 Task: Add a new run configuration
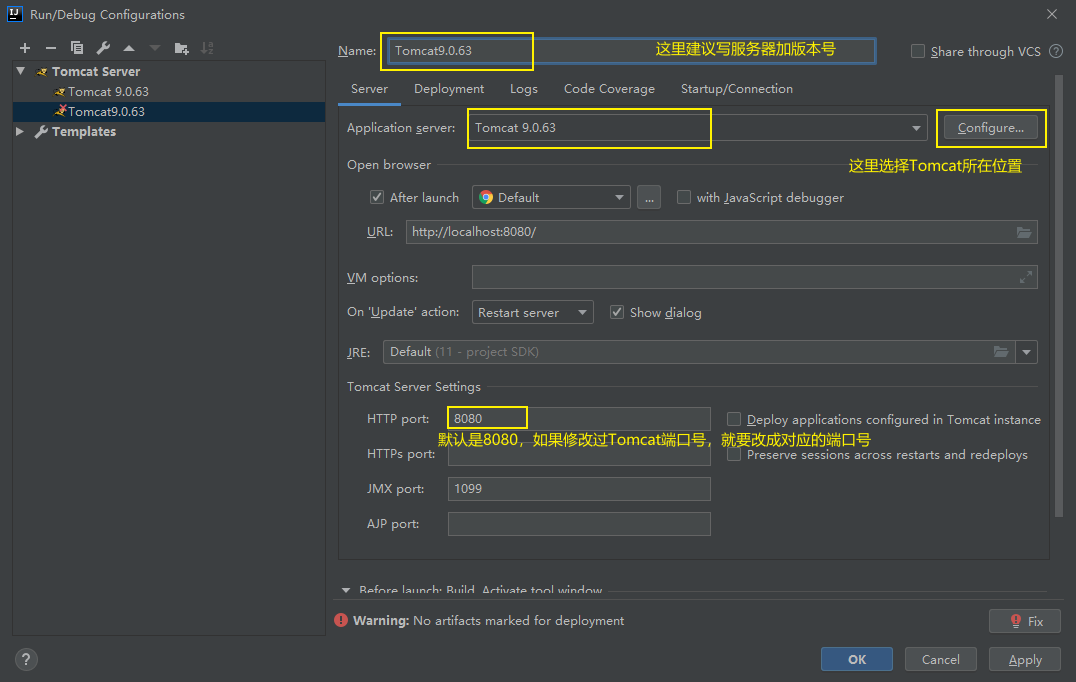click(x=25, y=47)
